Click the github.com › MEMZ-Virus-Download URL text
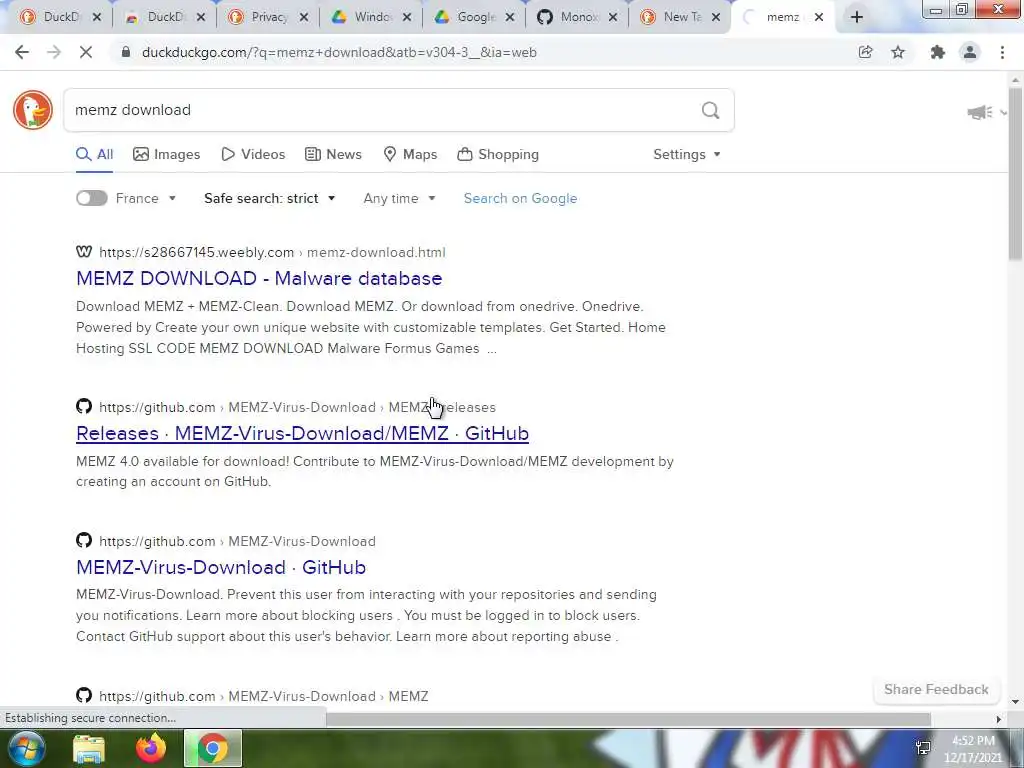1024x768 pixels. coord(237,541)
